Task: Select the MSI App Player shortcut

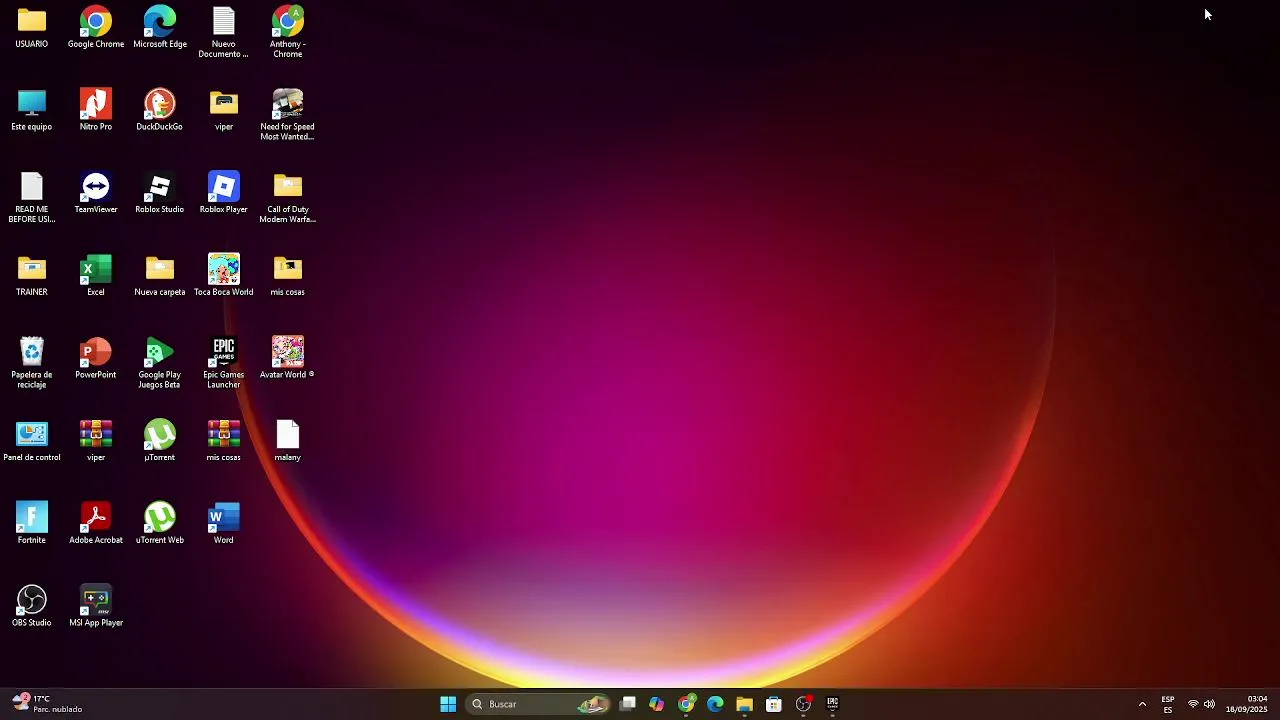Action: (96, 607)
